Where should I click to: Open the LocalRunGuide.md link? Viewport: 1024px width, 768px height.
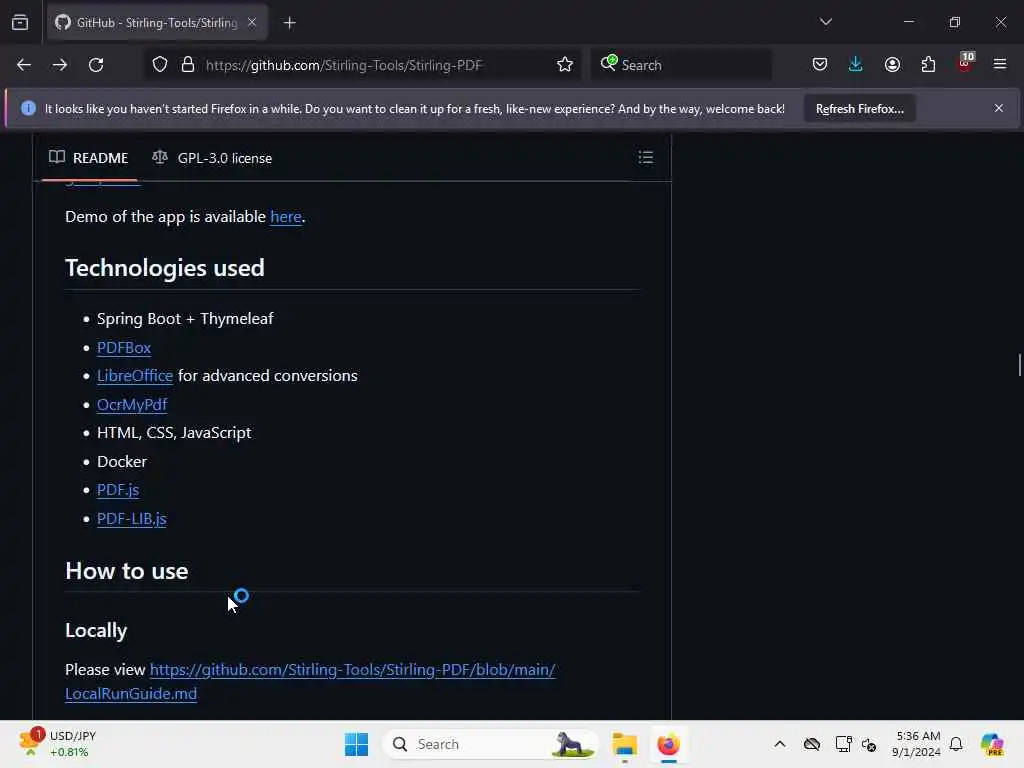tap(310, 681)
